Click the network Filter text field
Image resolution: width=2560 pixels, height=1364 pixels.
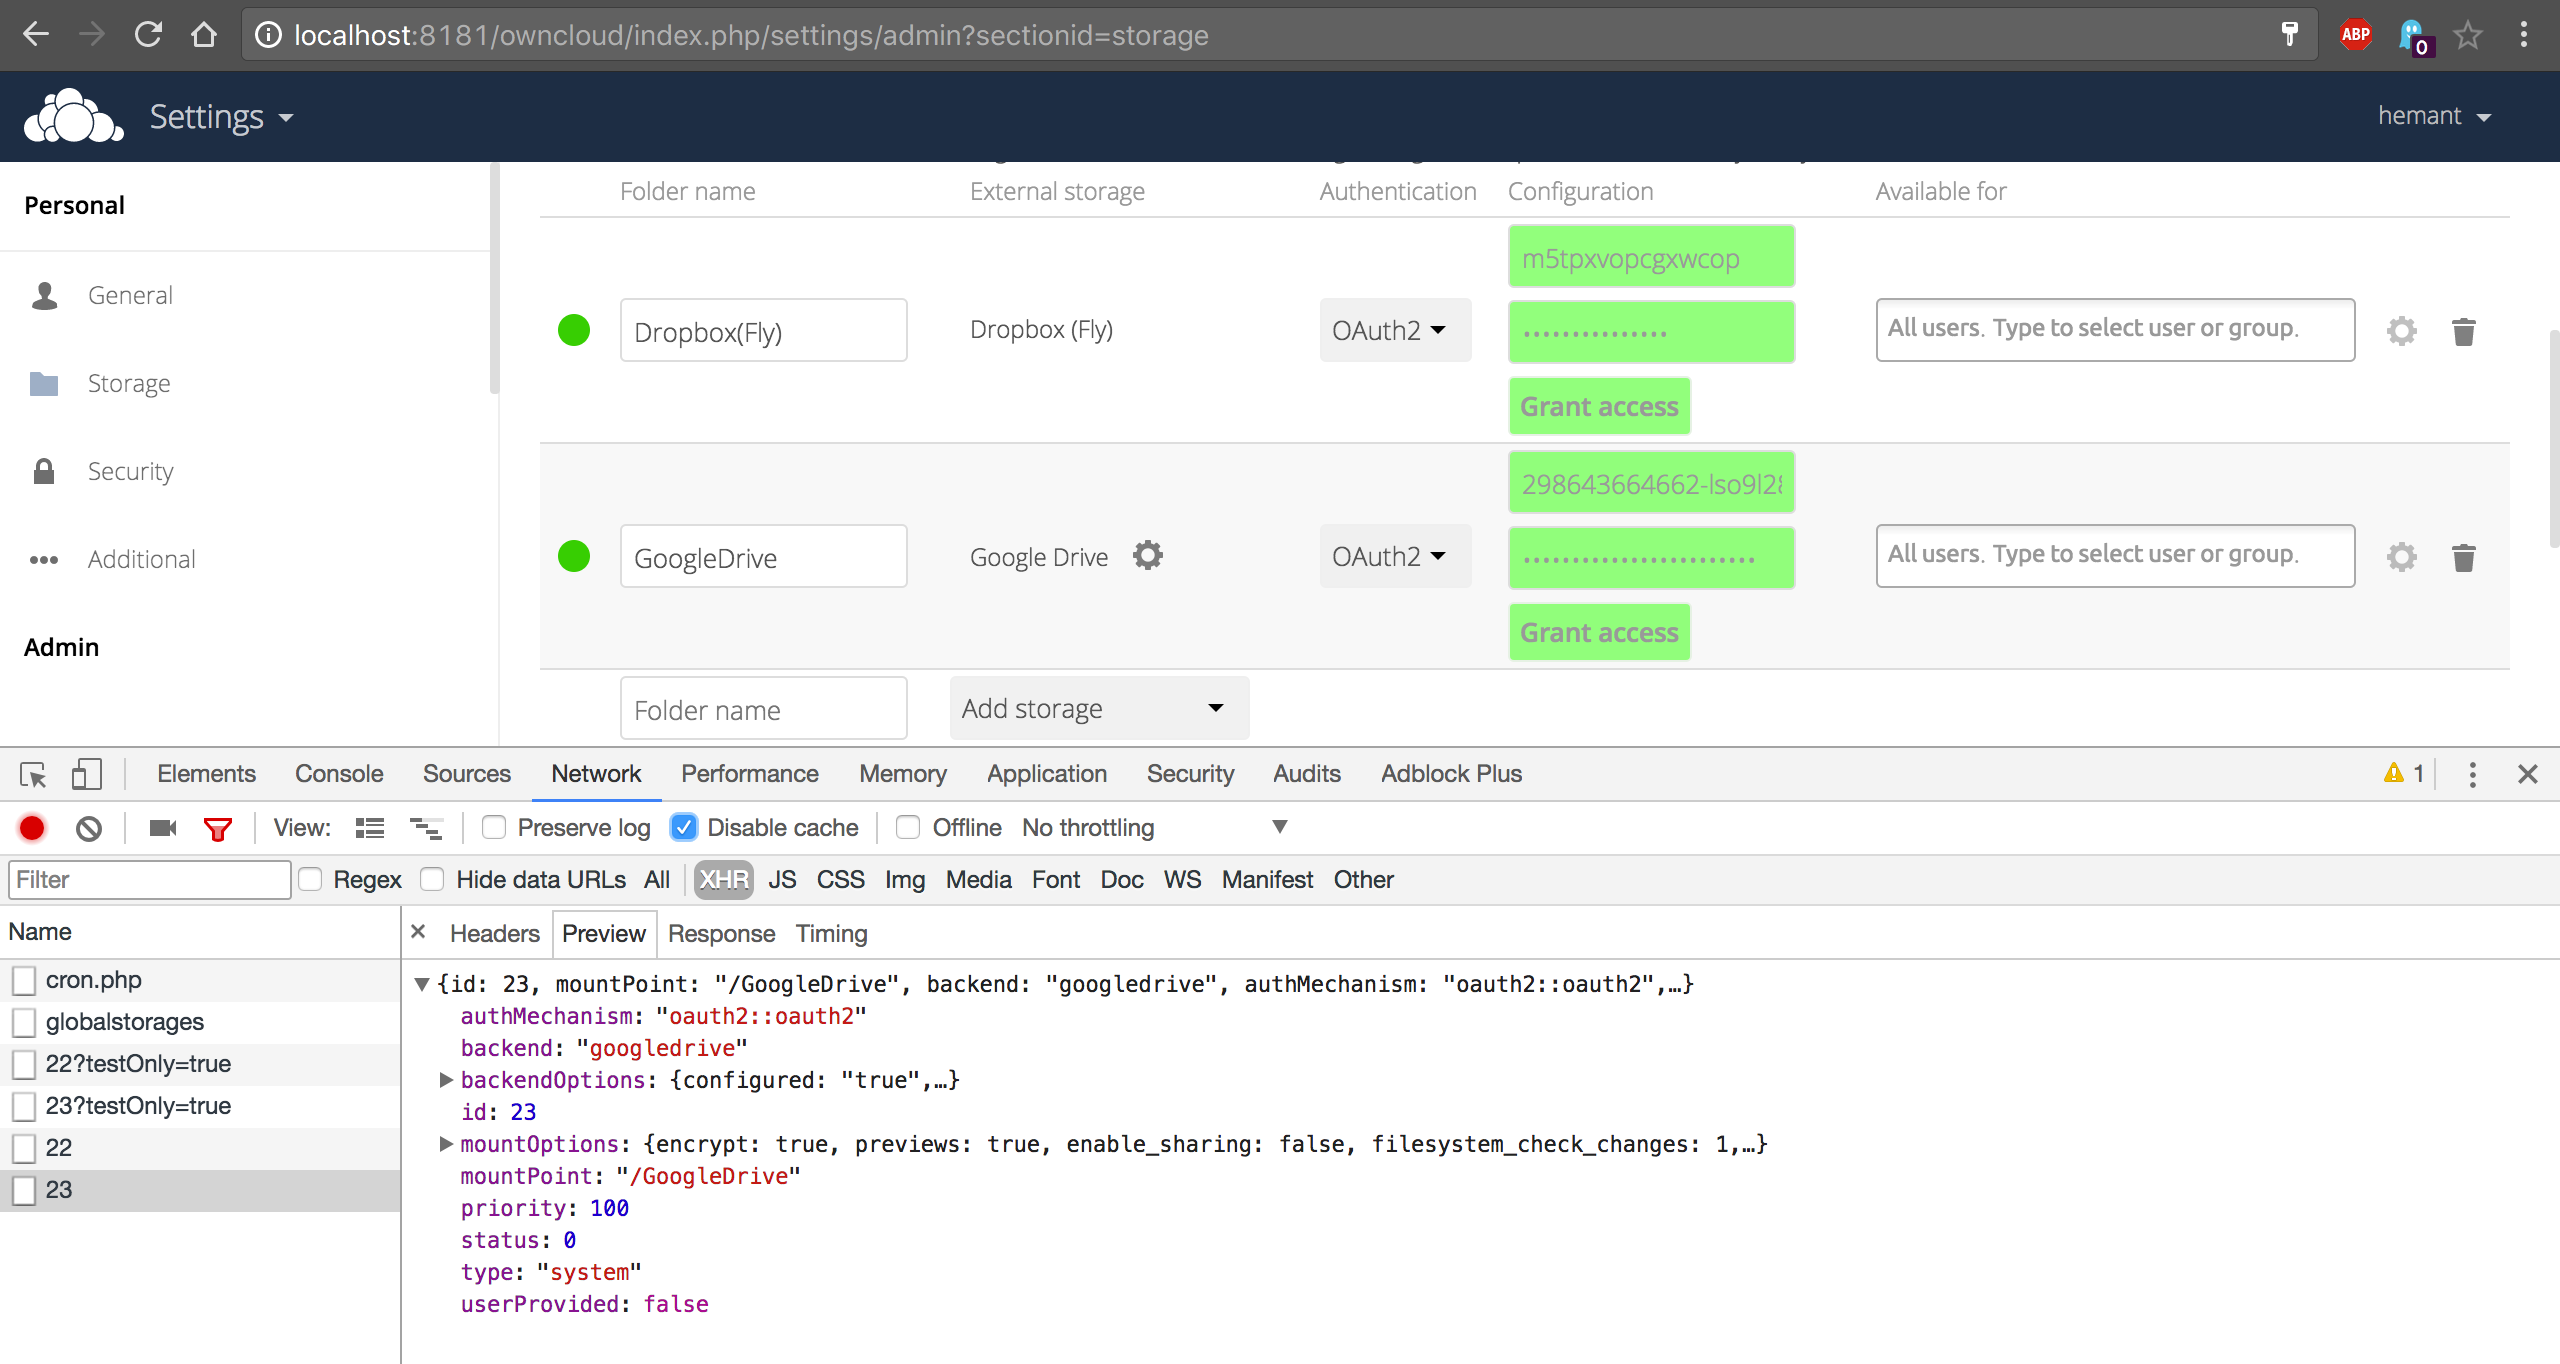pyautogui.click(x=150, y=880)
